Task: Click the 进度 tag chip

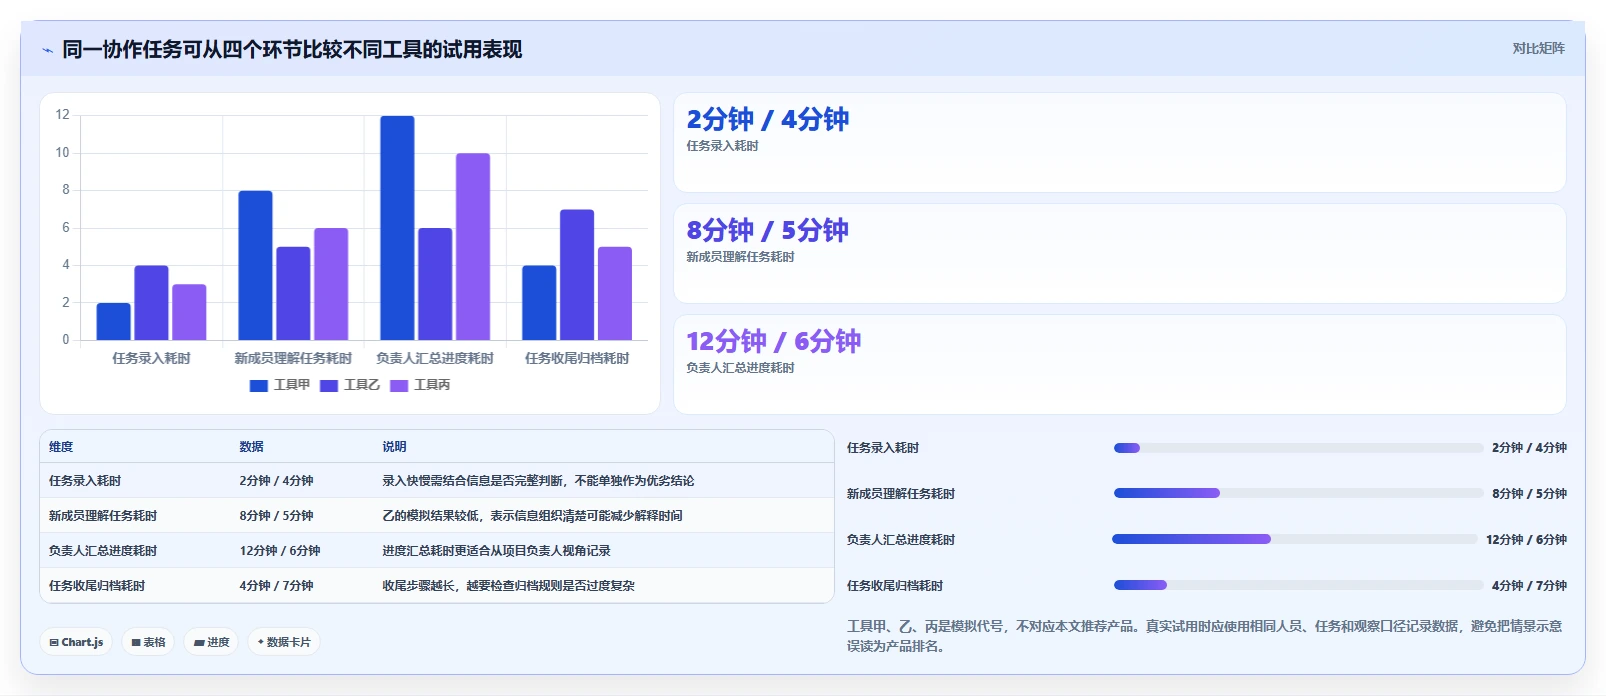Action: click(211, 642)
